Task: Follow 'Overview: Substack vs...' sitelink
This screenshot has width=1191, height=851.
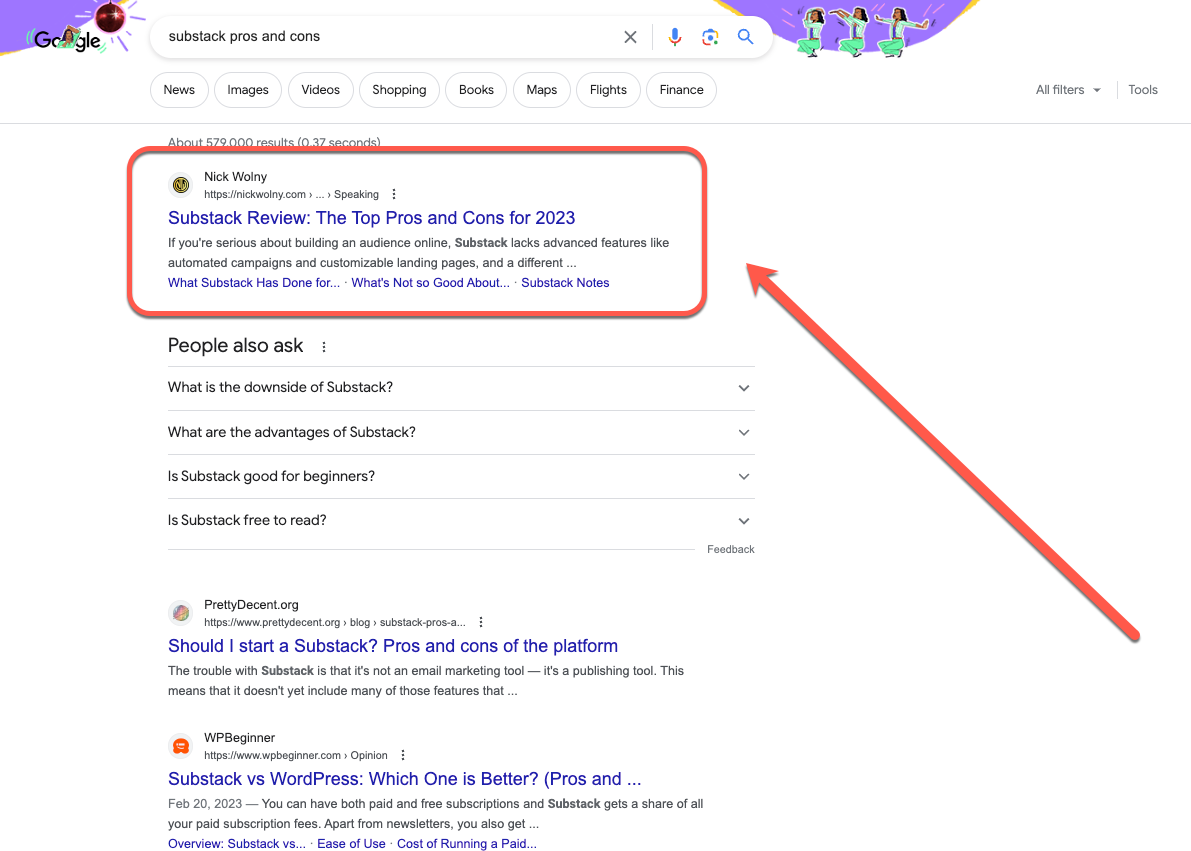Action: [x=237, y=843]
